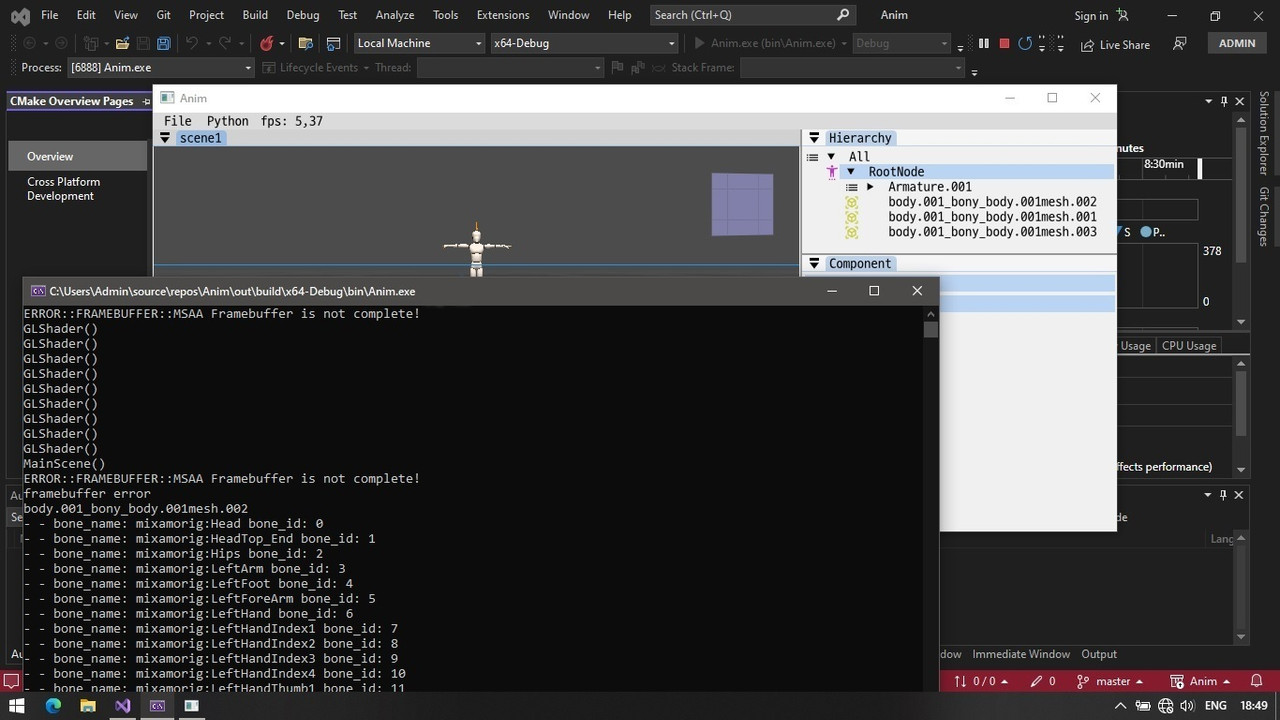Screen dimensions: 1280x720
Task: Open the master branch selector
Action: (1110, 681)
